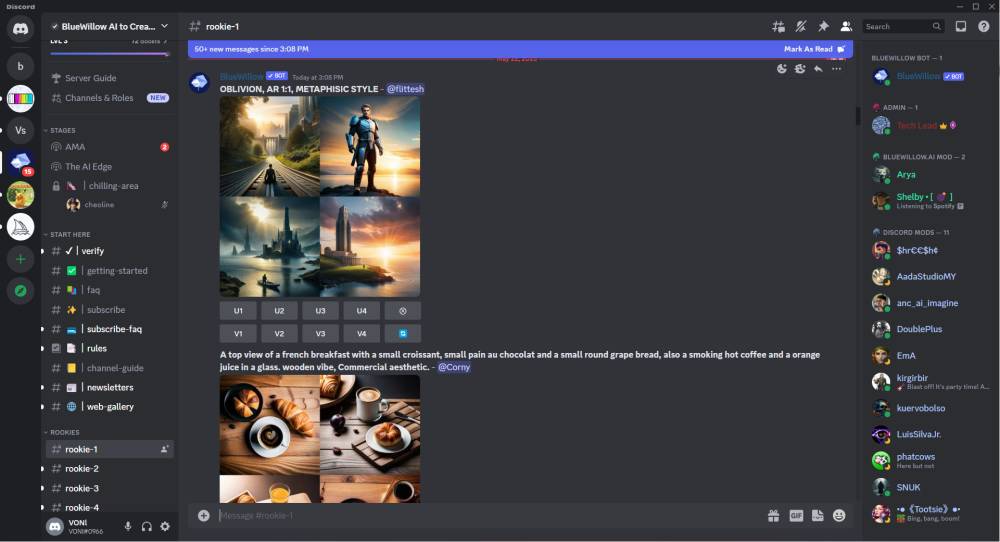Open the subscribe-faq channel
1000x542 pixels.
click(x=109, y=329)
